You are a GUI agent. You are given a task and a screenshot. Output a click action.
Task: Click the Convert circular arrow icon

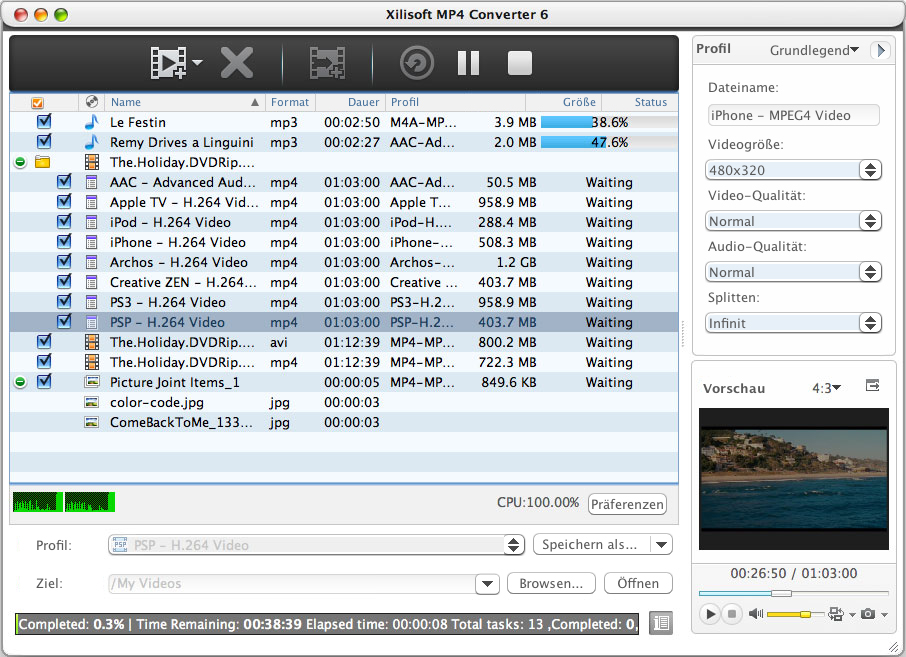point(417,62)
